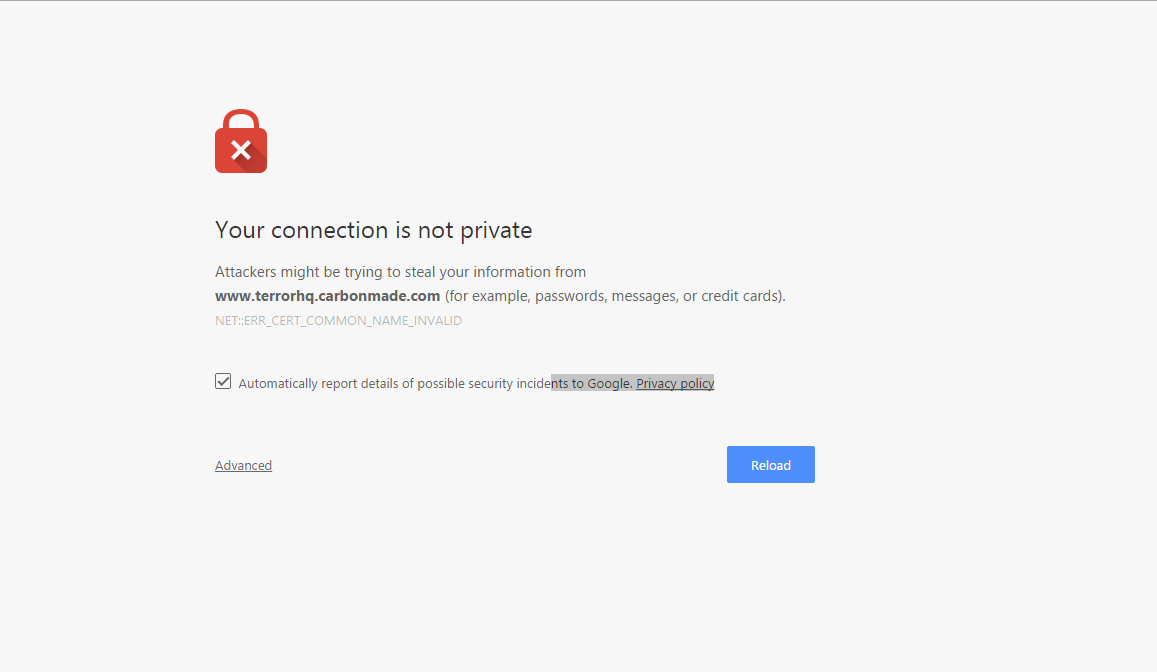
Task: Click the word 'private' in the heading
Action: point(495,230)
